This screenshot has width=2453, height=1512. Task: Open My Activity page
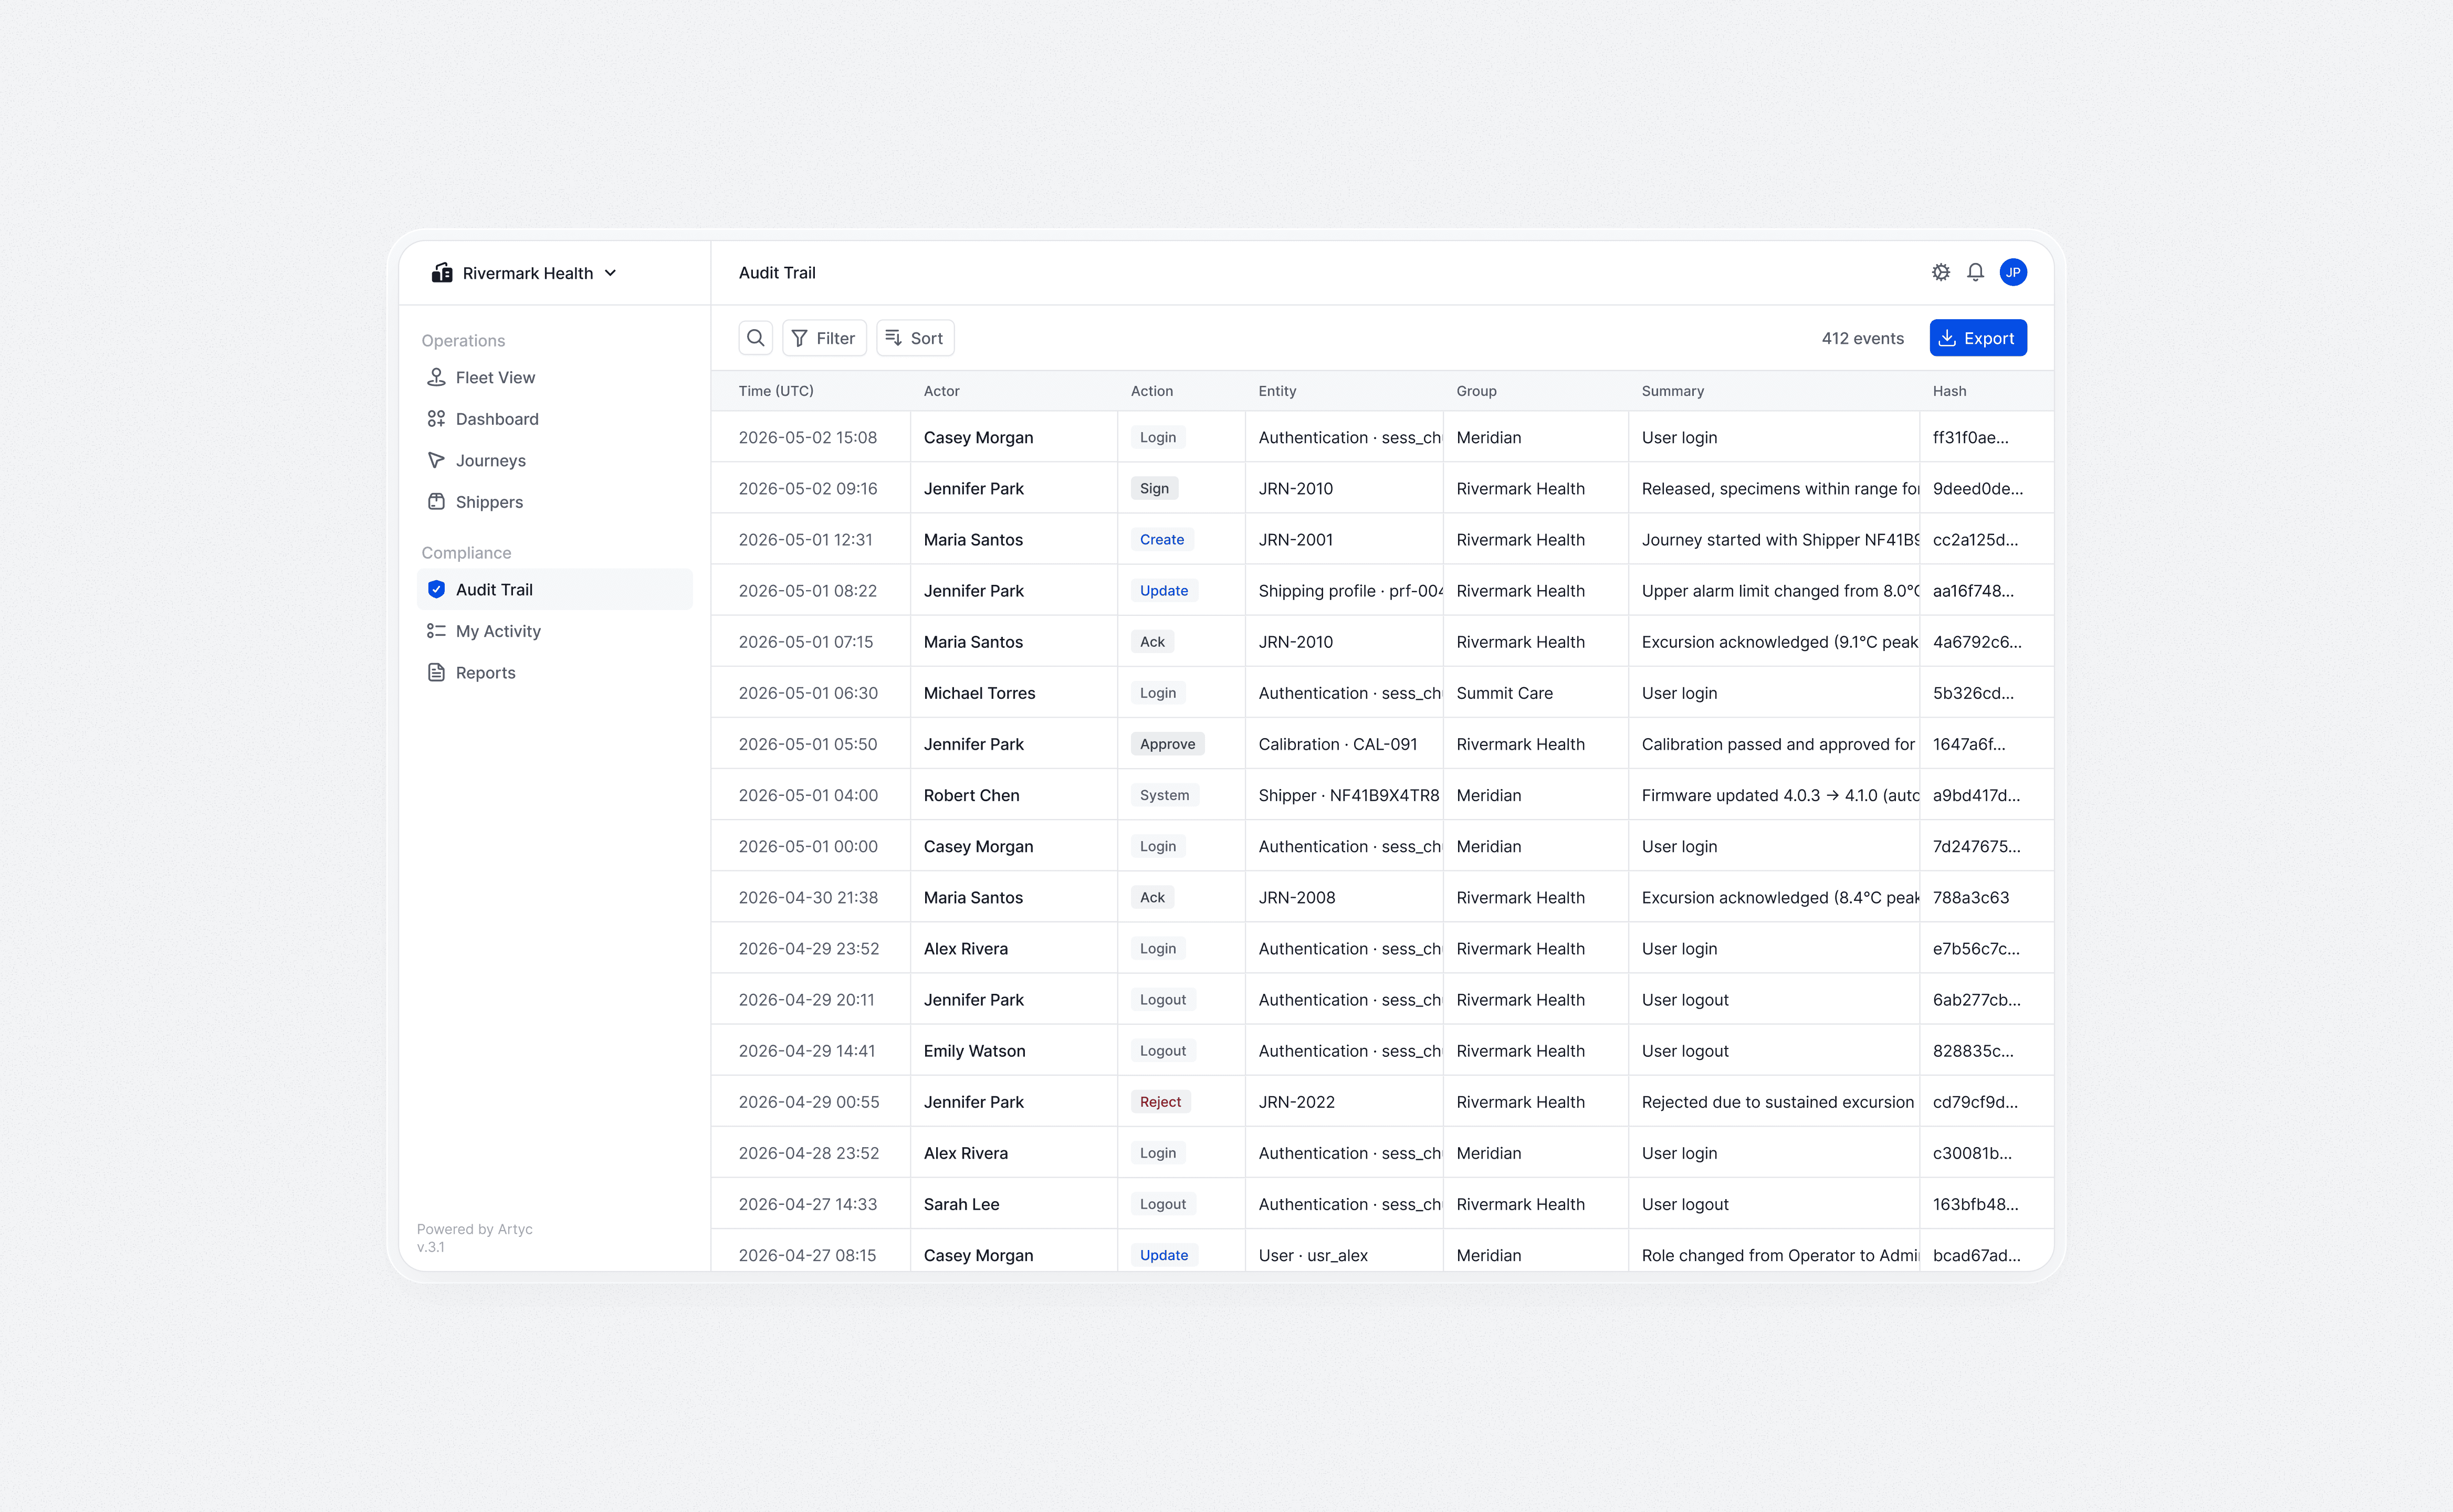click(x=555, y=631)
